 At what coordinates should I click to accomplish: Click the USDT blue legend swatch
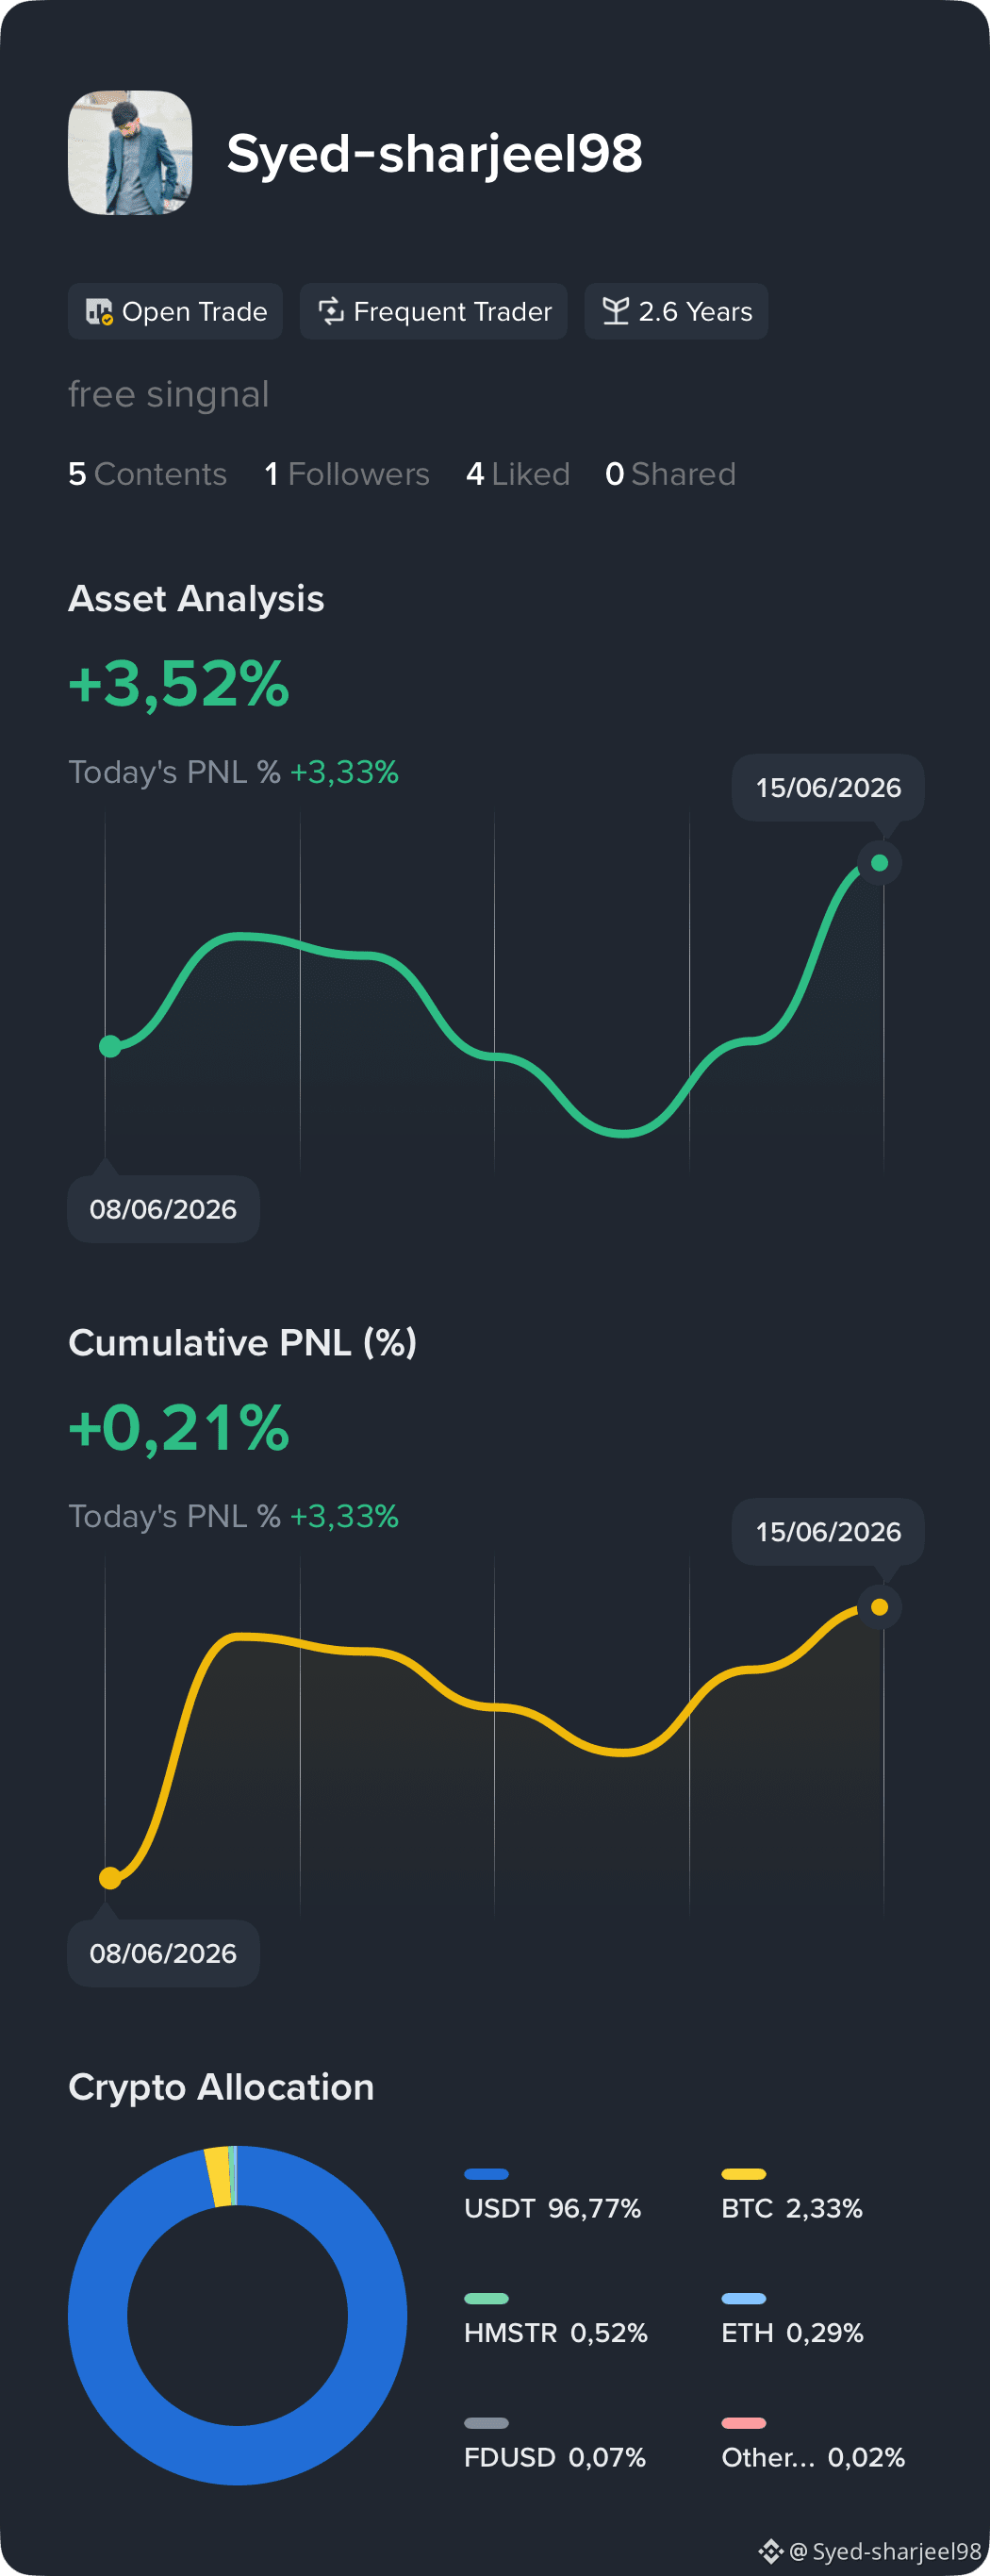pos(487,2174)
